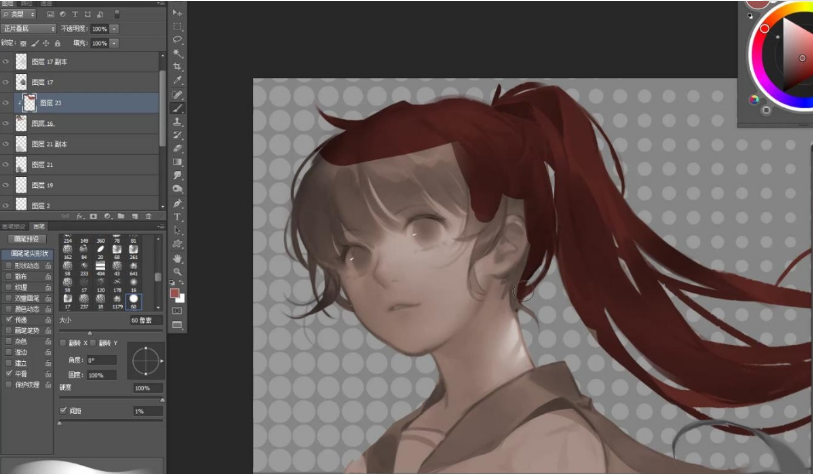The width and height of the screenshot is (813, 474).
Task: Click lock all (padlock) icon
Action: pyautogui.click(x=58, y=44)
